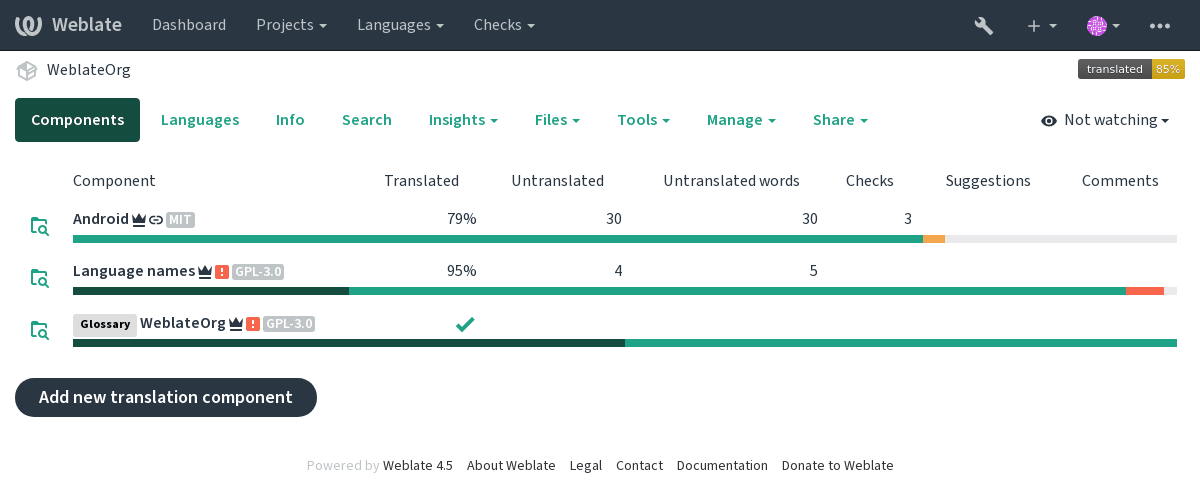
Task: Open the About Weblate footer link
Action: pos(511,466)
